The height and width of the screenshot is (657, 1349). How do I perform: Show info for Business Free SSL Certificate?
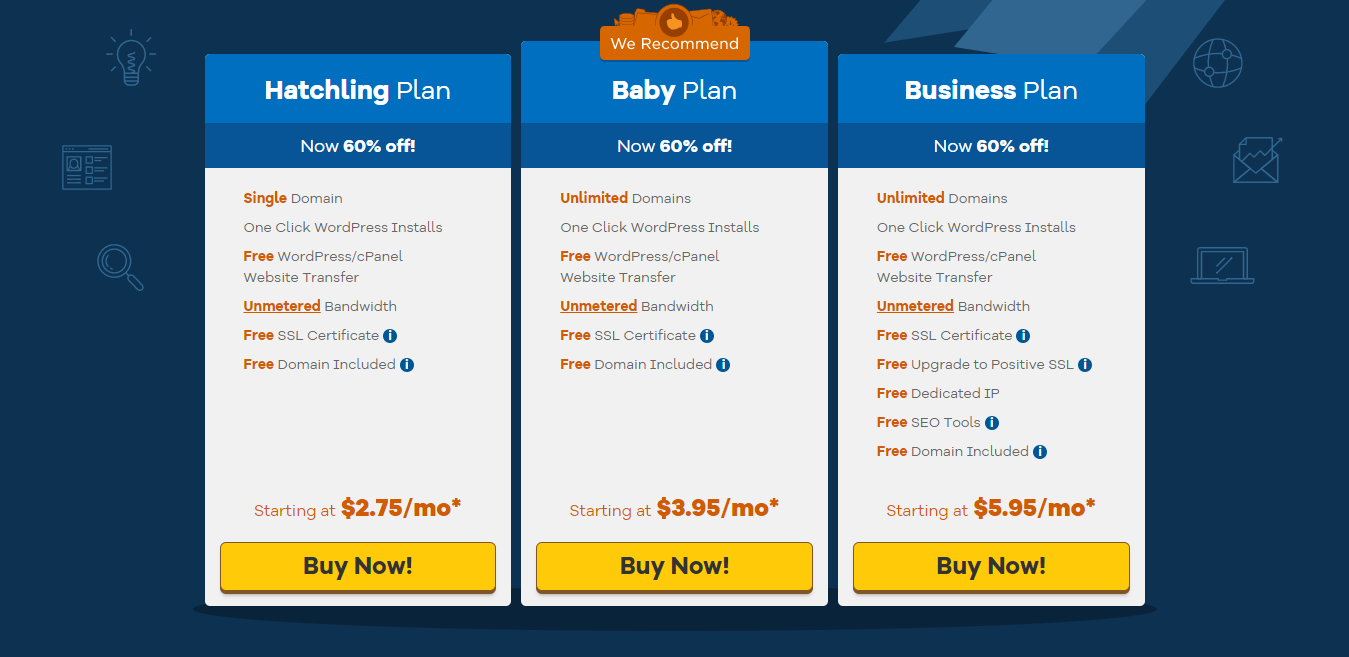tap(1023, 336)
